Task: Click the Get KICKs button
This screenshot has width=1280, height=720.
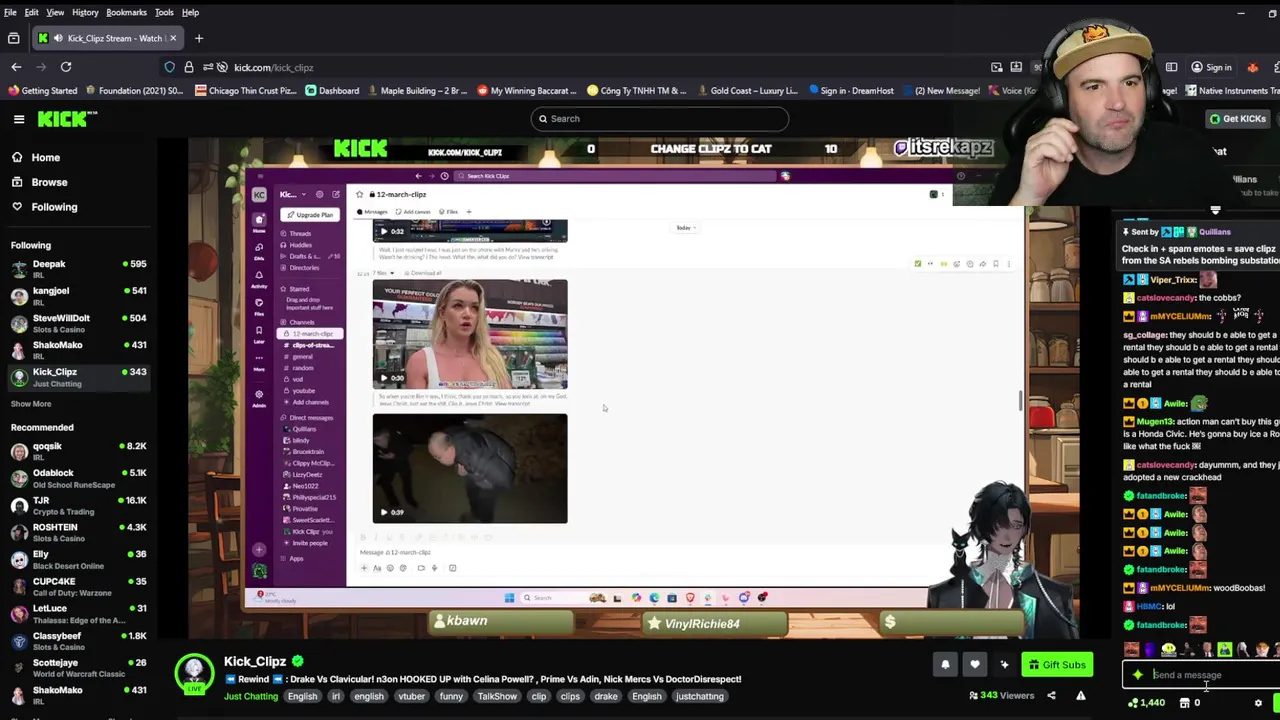Action: 1237,119
